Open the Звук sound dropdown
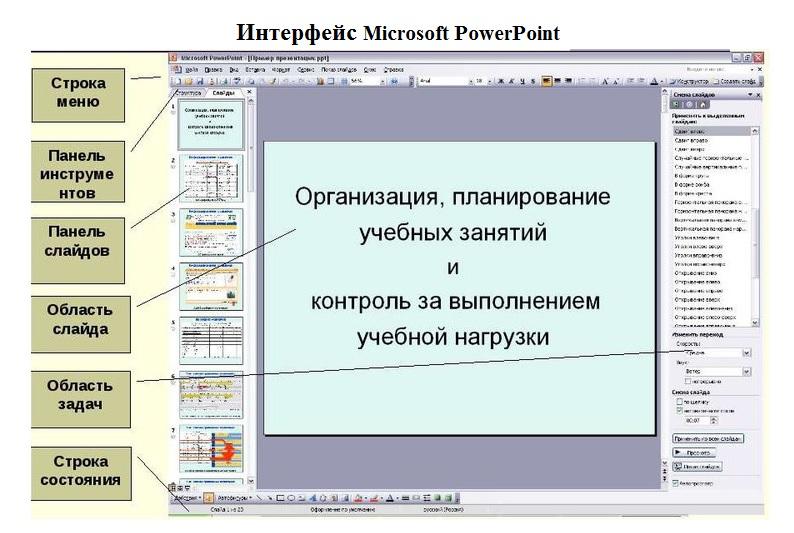 tap(746, 372)
